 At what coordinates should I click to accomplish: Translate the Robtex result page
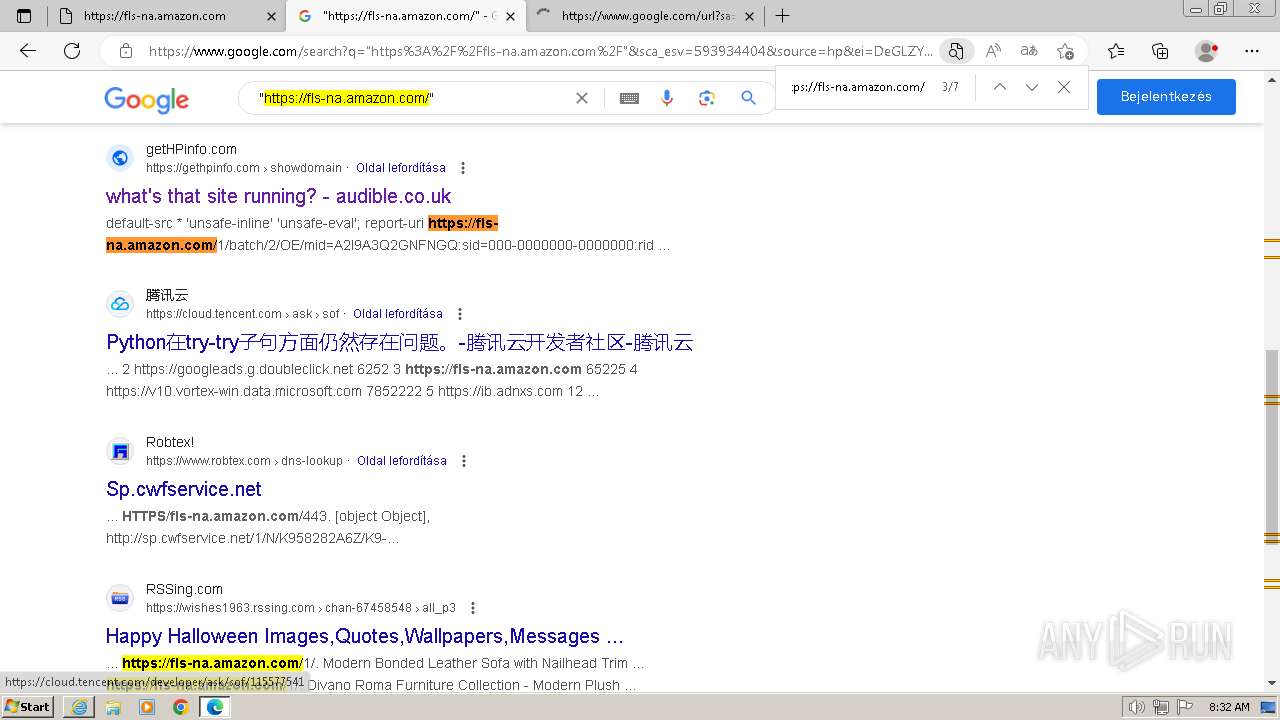point(402,461)
